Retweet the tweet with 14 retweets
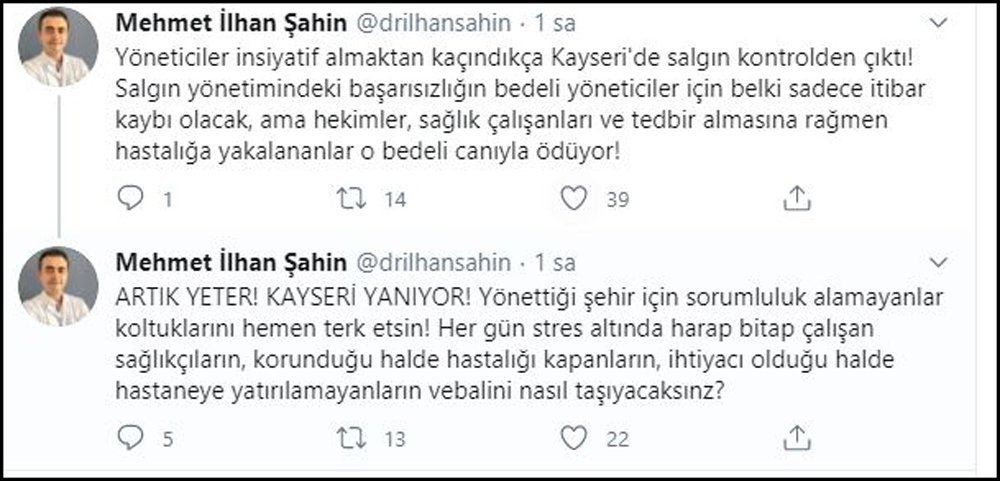Viewport: 1000px width, 481px height. (351, 199)
